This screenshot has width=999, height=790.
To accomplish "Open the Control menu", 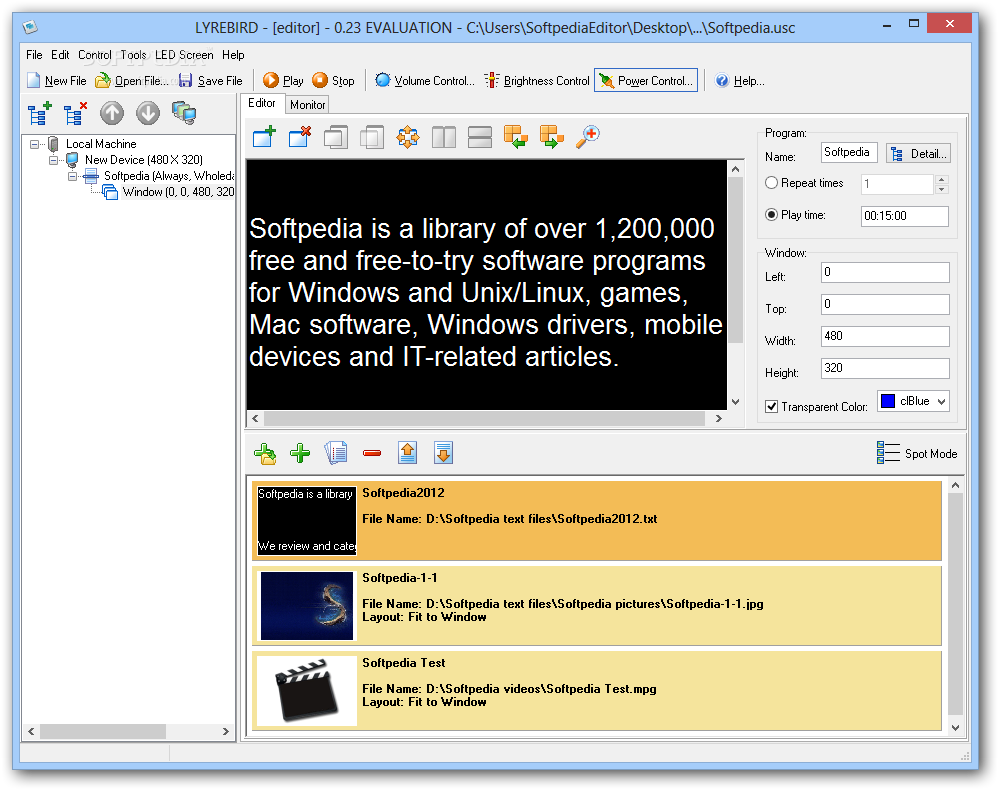I will (95, 55).
